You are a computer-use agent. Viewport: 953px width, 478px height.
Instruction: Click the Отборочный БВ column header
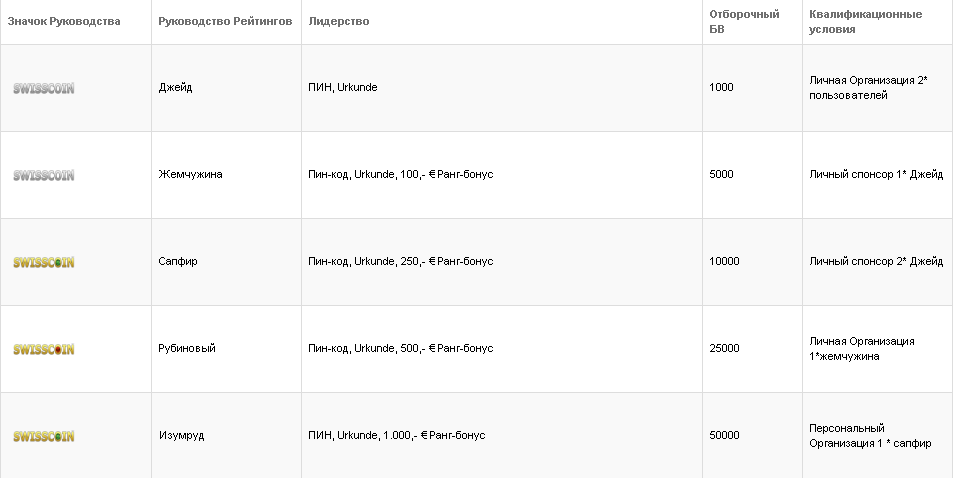point(744,22)
